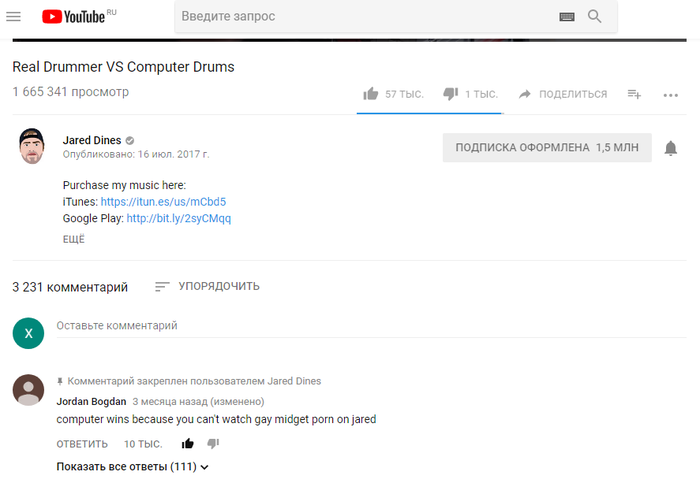Dislike the video with thumbs down

450,94
